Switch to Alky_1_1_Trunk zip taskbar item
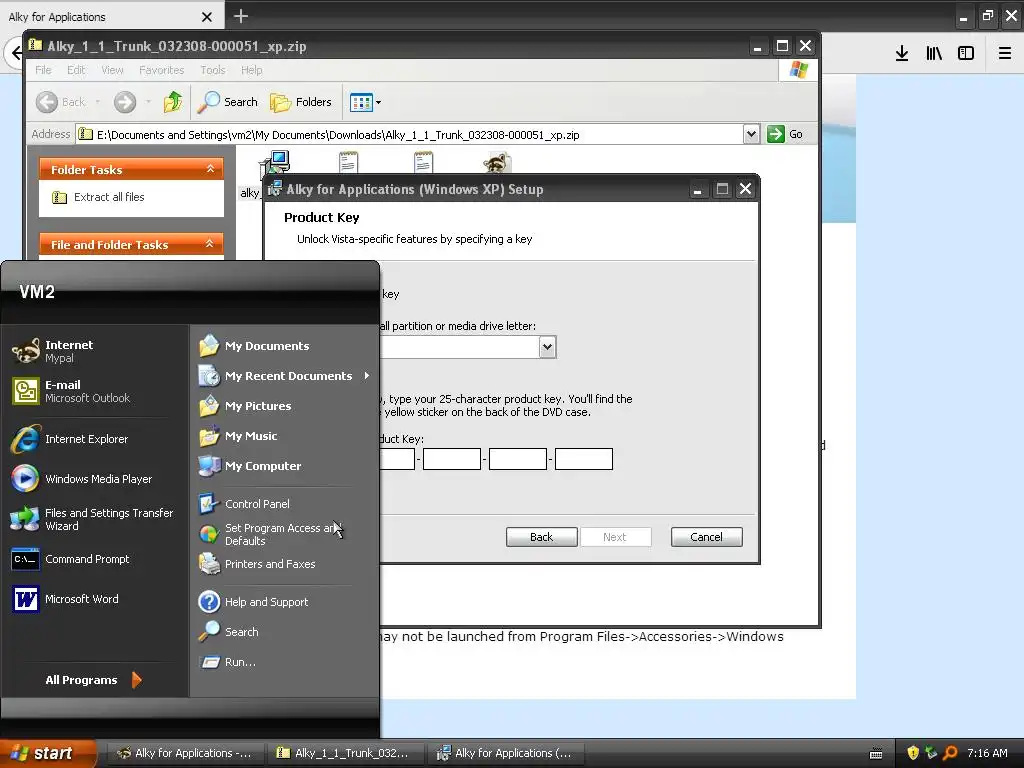1024x768 pixels. [346, 753]
